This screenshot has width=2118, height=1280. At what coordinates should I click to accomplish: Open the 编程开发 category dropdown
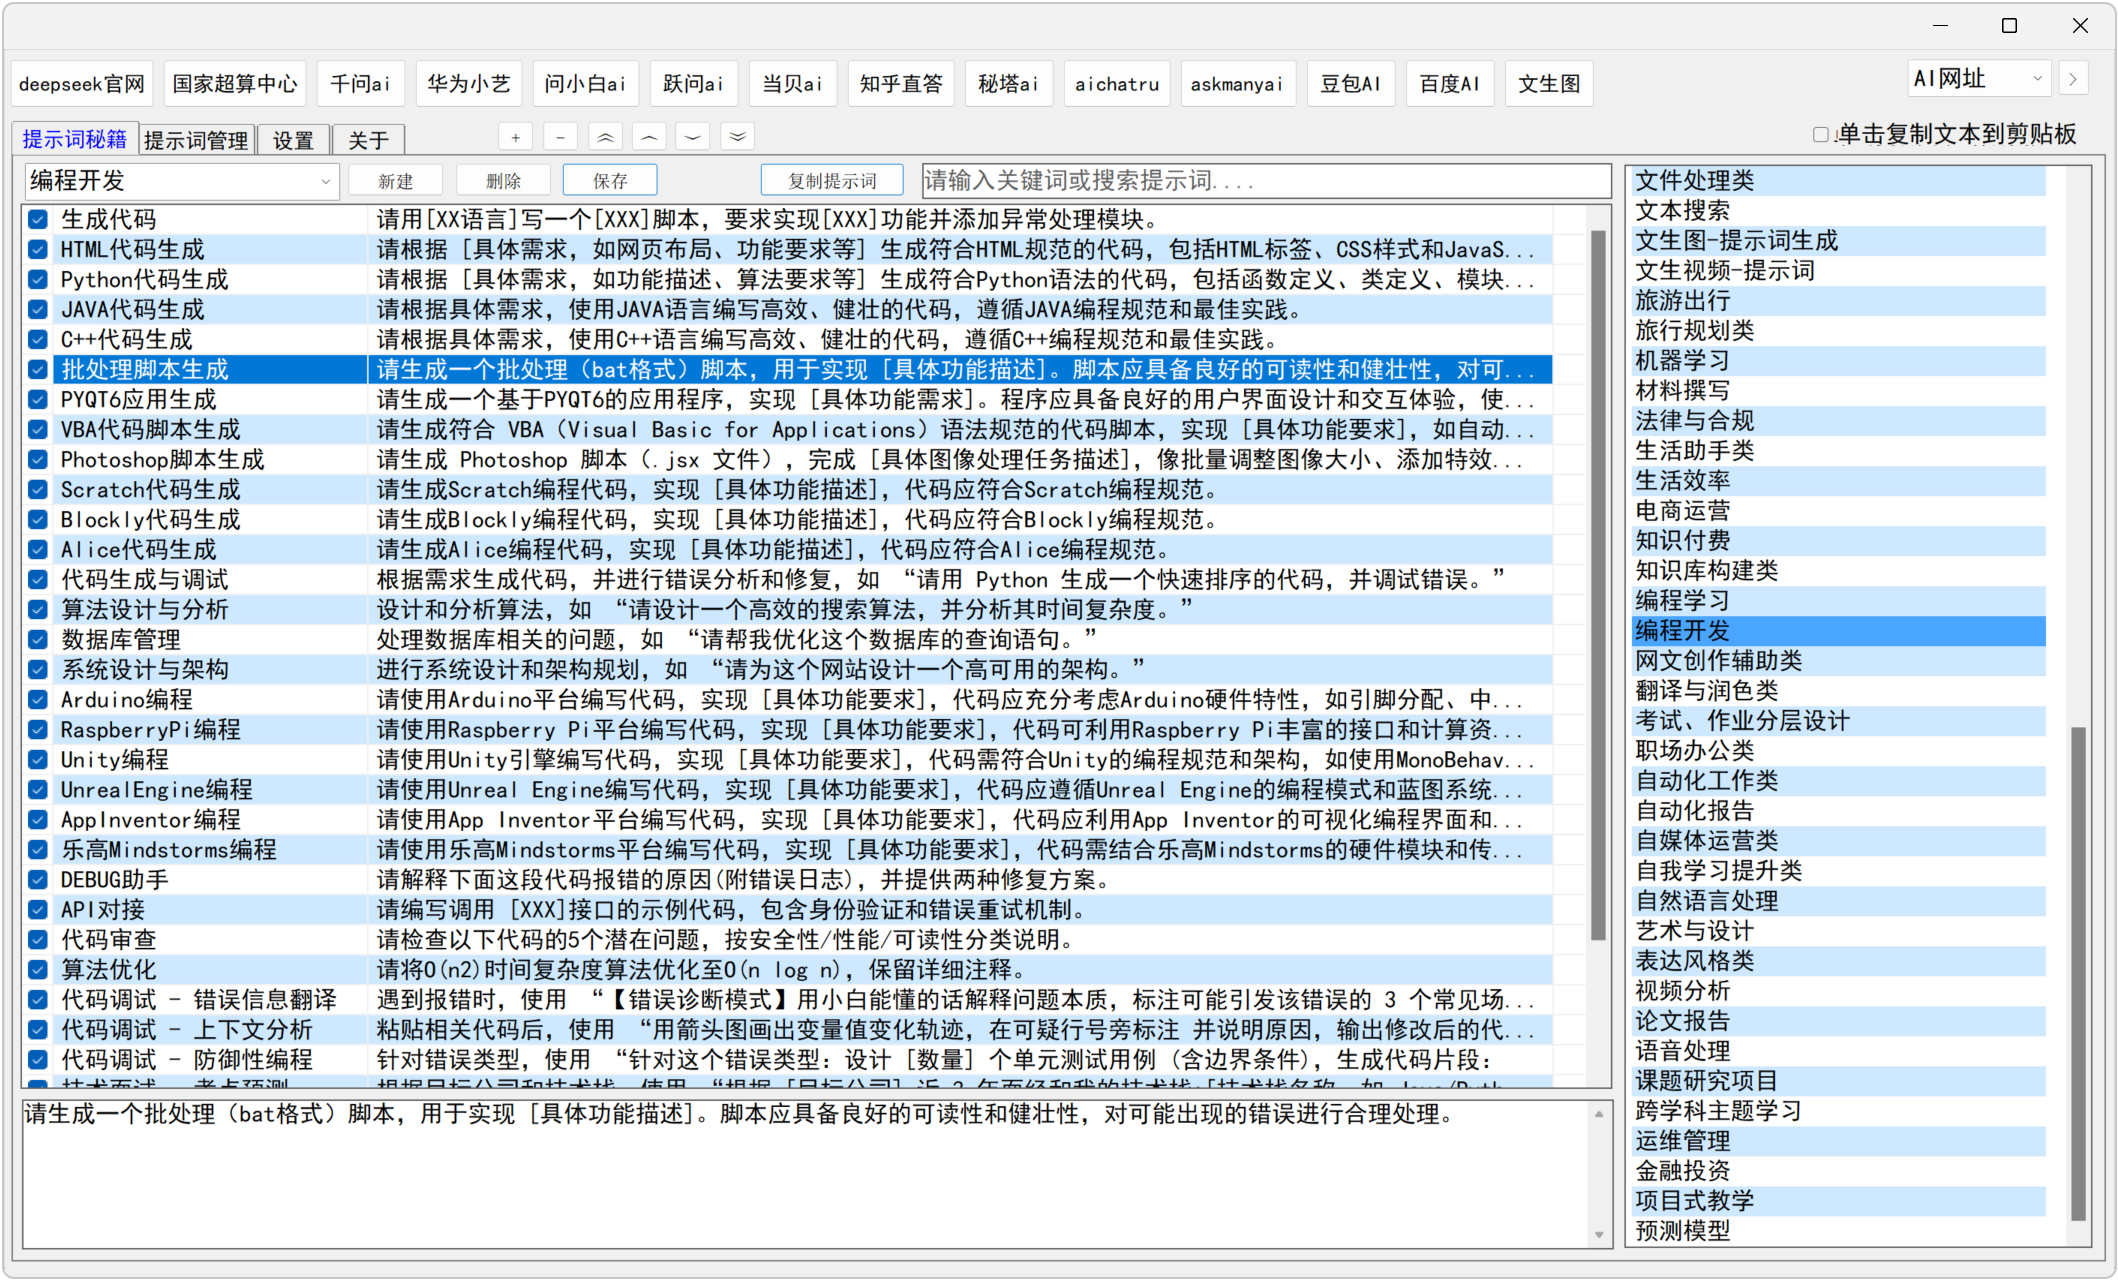click(x=182, y=181)
